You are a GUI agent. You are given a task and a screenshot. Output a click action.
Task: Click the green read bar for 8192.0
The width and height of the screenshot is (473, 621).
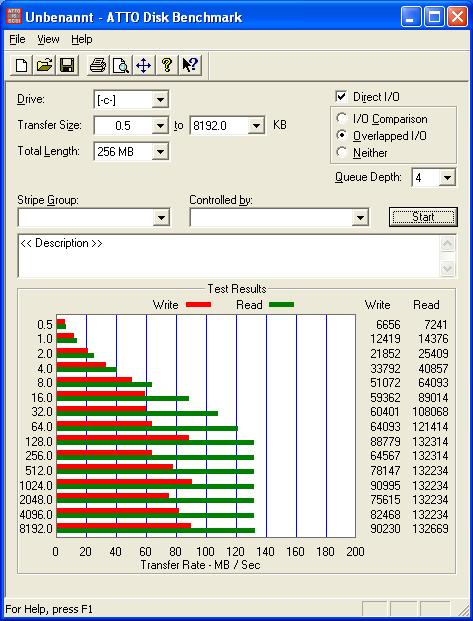pos(156,531)
